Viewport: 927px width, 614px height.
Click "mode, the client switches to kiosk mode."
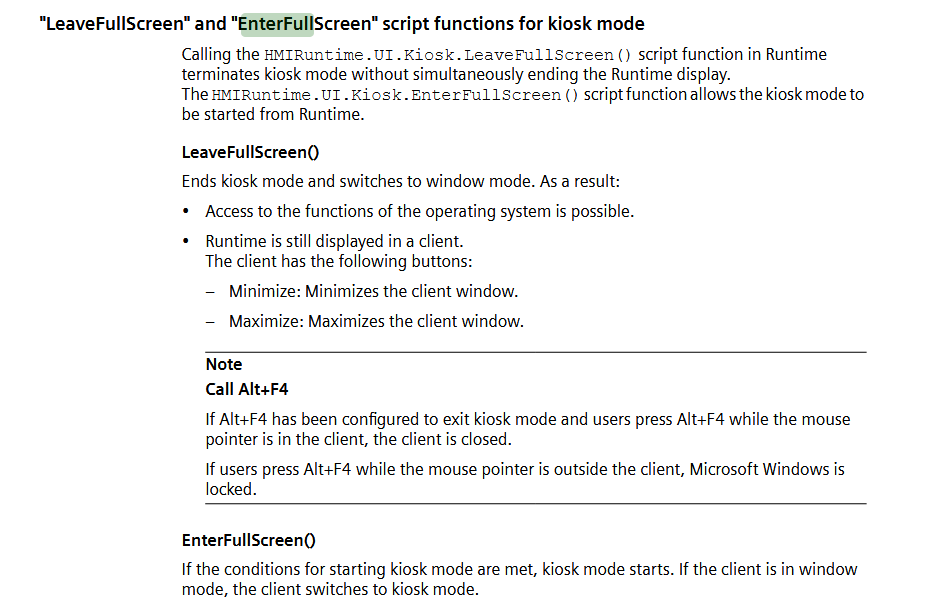point(330,589)
